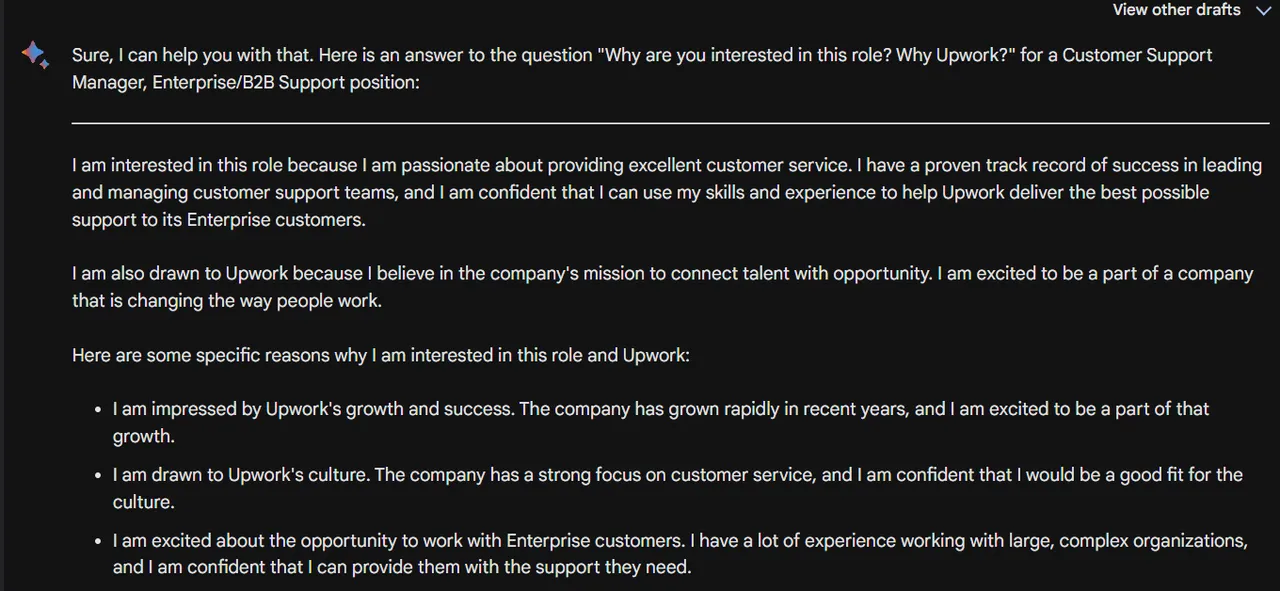
Task: Click the quoted question "Why are you interested"
Action: tap(744, 55)
